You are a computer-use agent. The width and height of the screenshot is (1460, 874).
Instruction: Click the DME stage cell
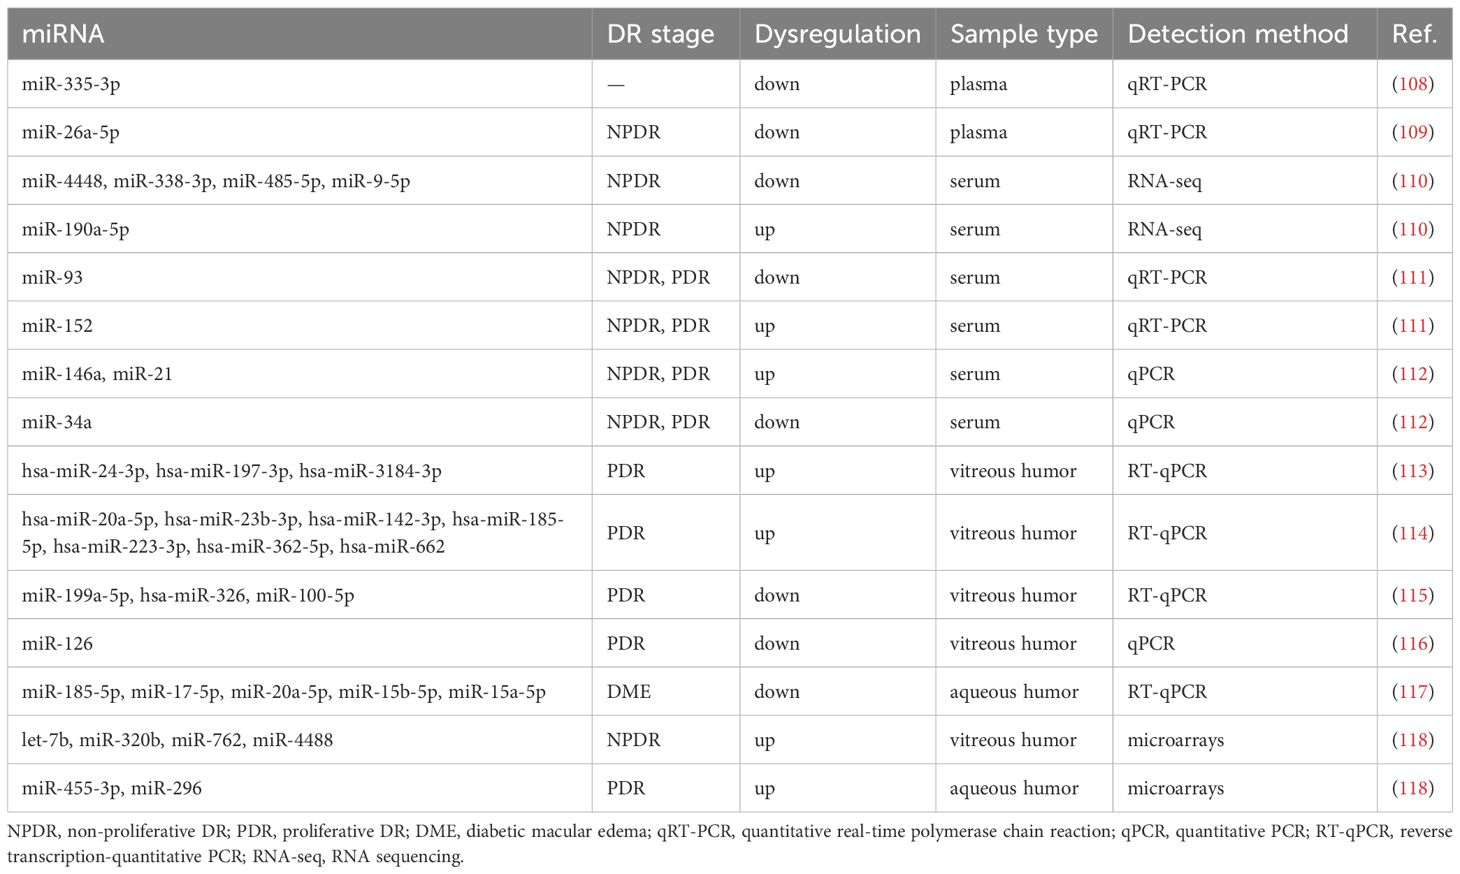[x=628, y=692]
